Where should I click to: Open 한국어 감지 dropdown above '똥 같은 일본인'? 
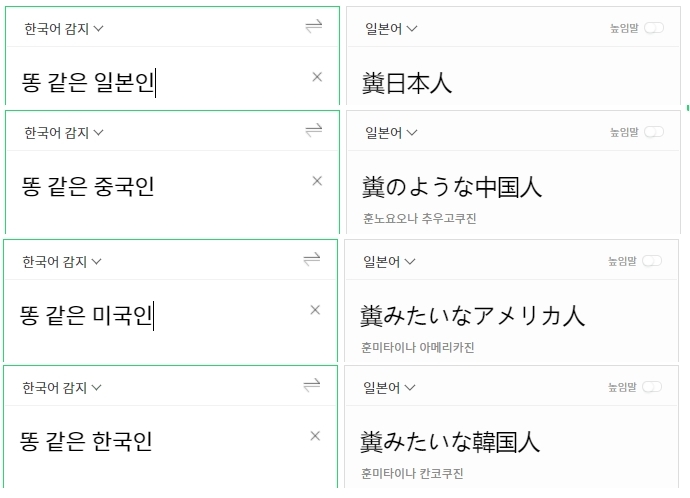tap(64, 29)
